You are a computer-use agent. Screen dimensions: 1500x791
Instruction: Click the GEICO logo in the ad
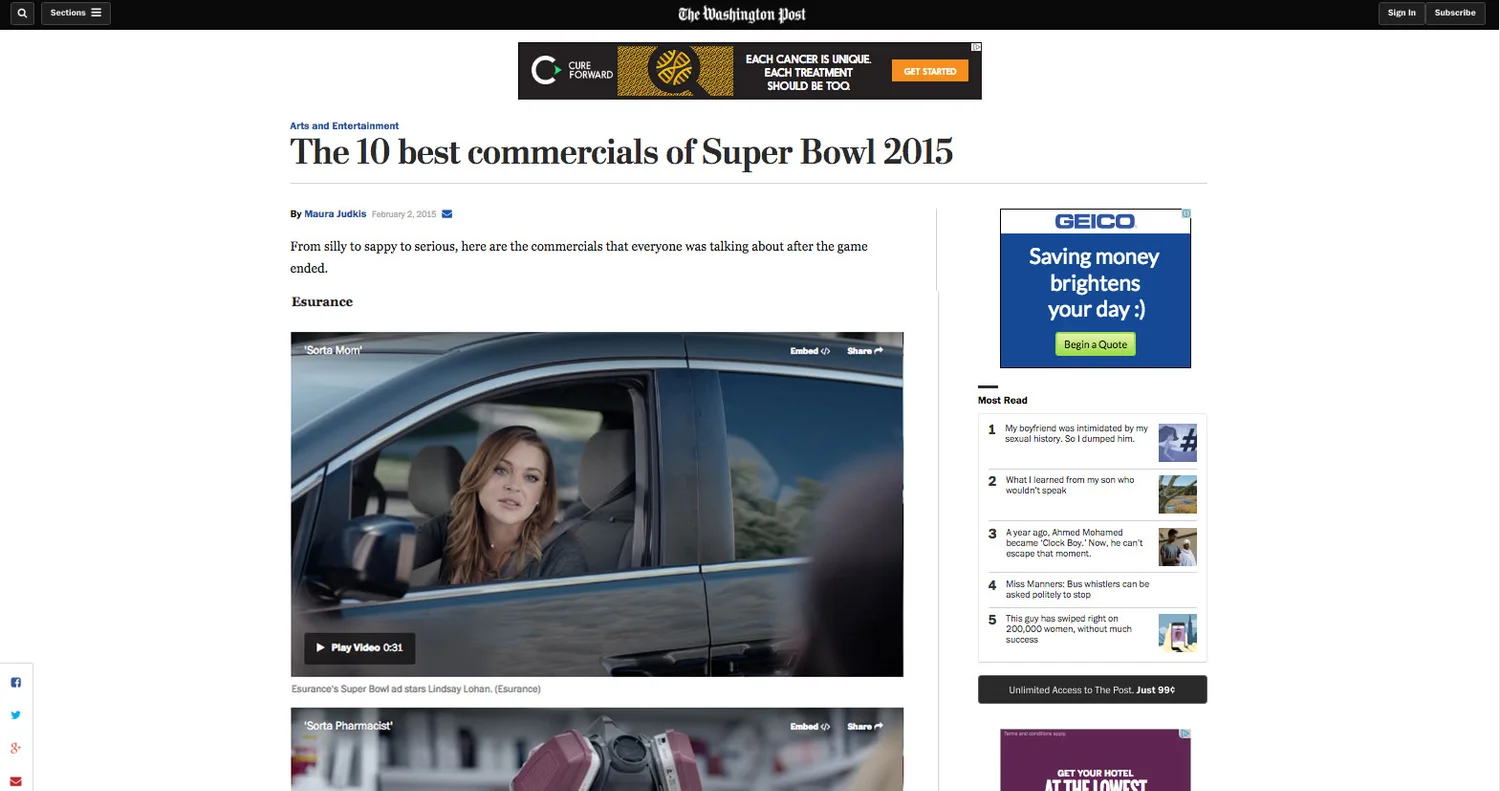click(1095, 221)
